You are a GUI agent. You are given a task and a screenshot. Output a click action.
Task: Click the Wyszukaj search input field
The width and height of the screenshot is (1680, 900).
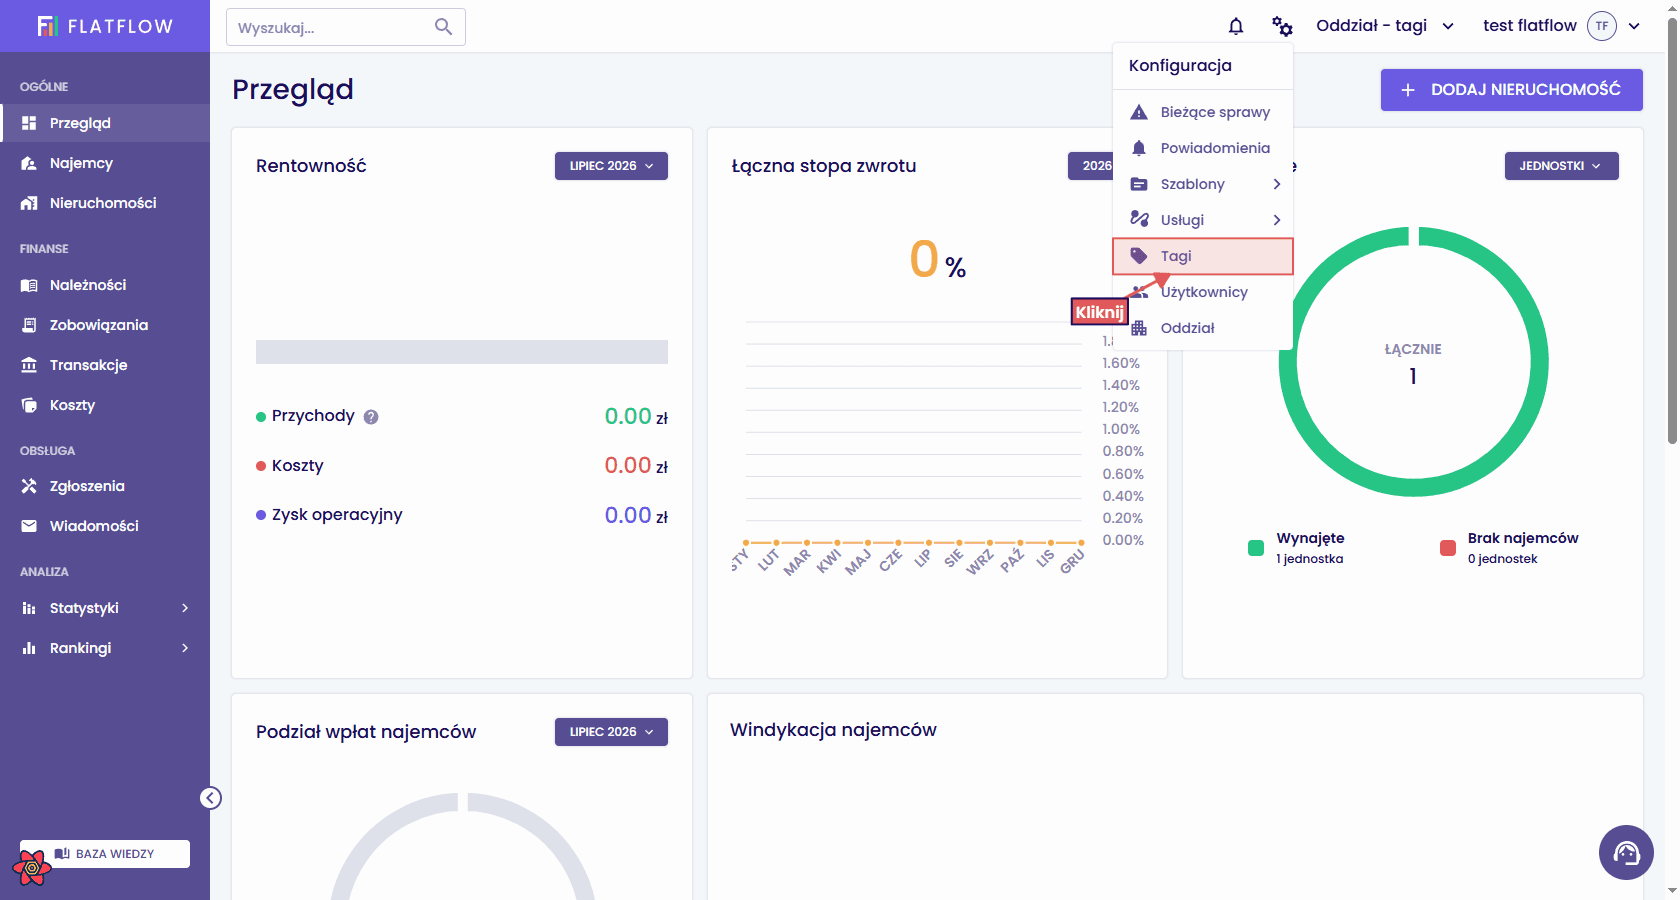click(x=346, y=27)
